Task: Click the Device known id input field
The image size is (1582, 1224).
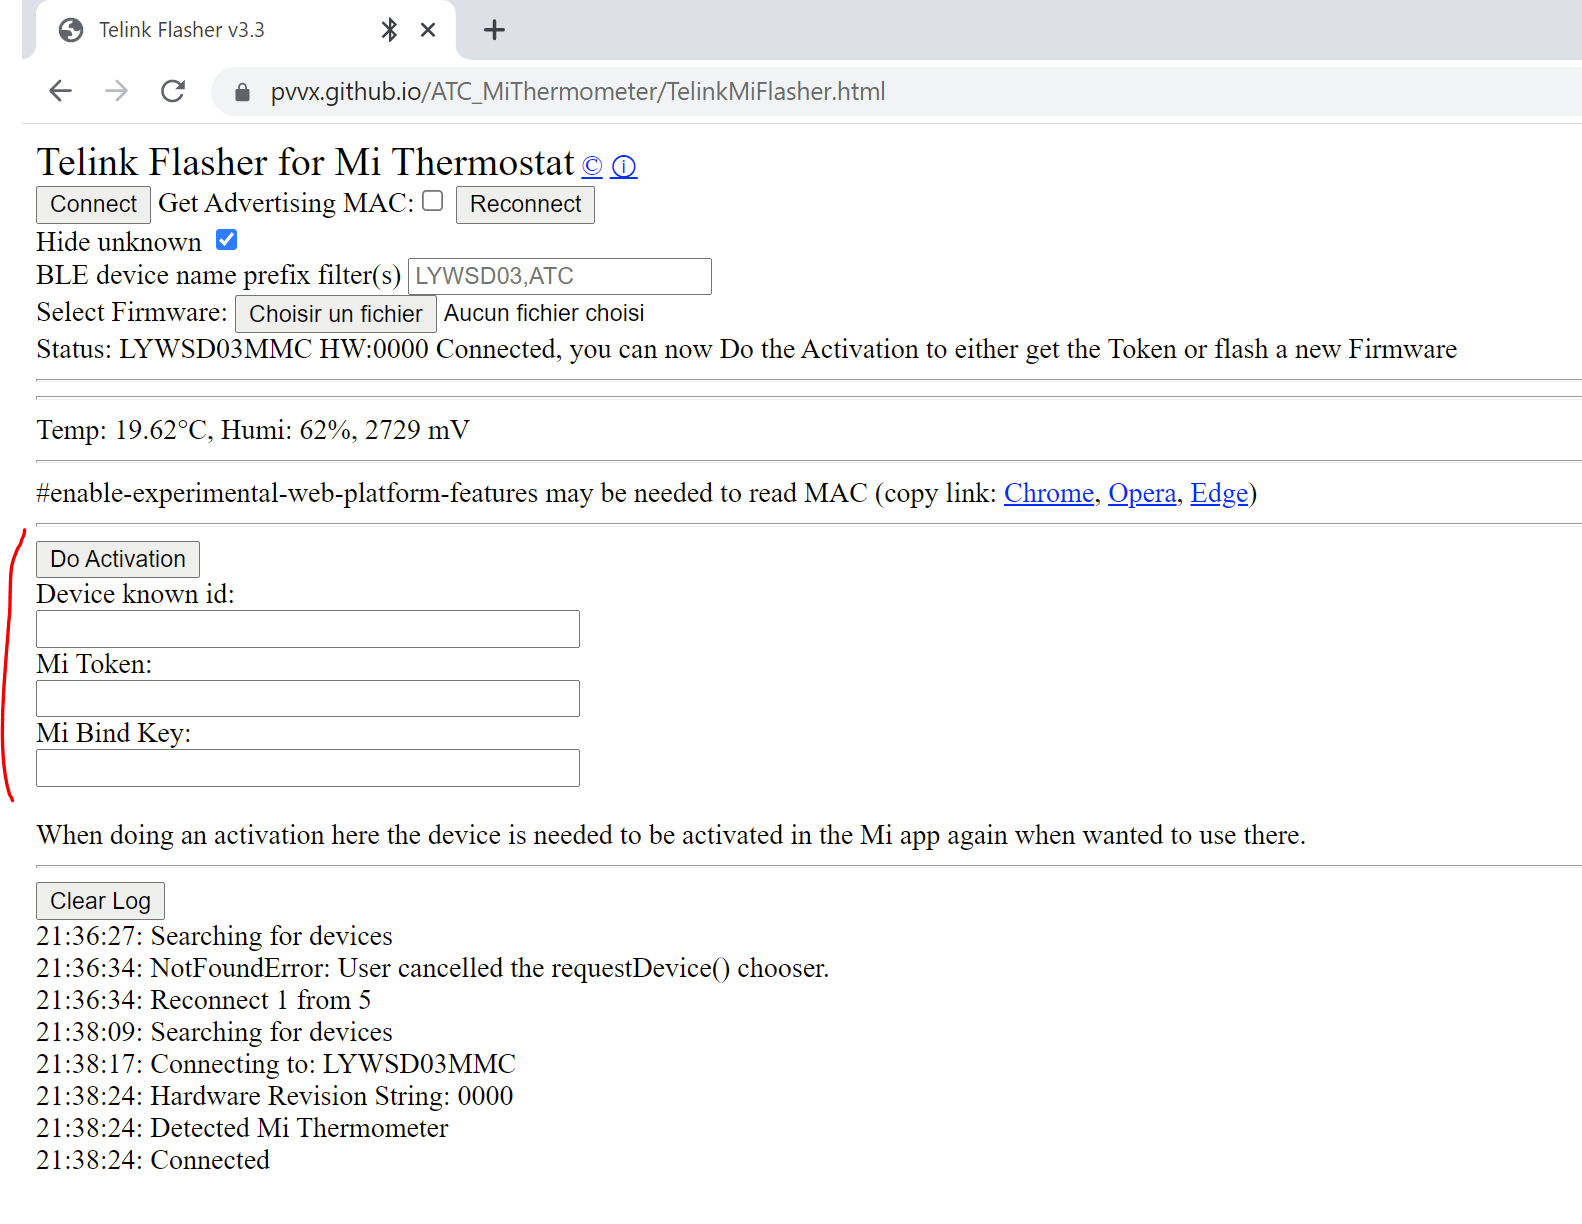Action: coord(308,629)
